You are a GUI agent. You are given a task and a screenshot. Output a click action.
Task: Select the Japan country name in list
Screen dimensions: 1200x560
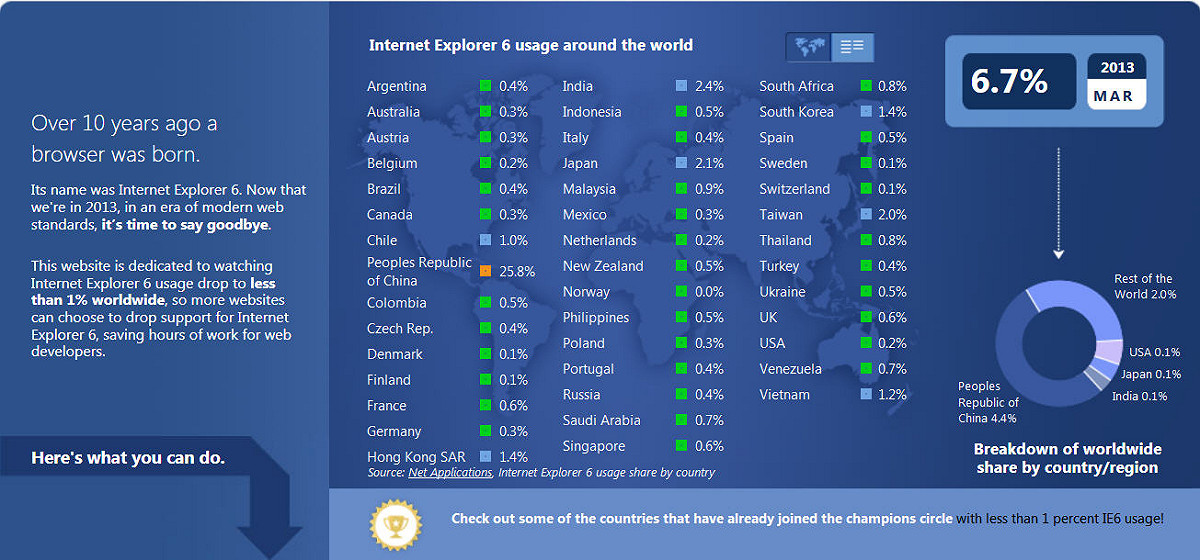pos(580,163)
